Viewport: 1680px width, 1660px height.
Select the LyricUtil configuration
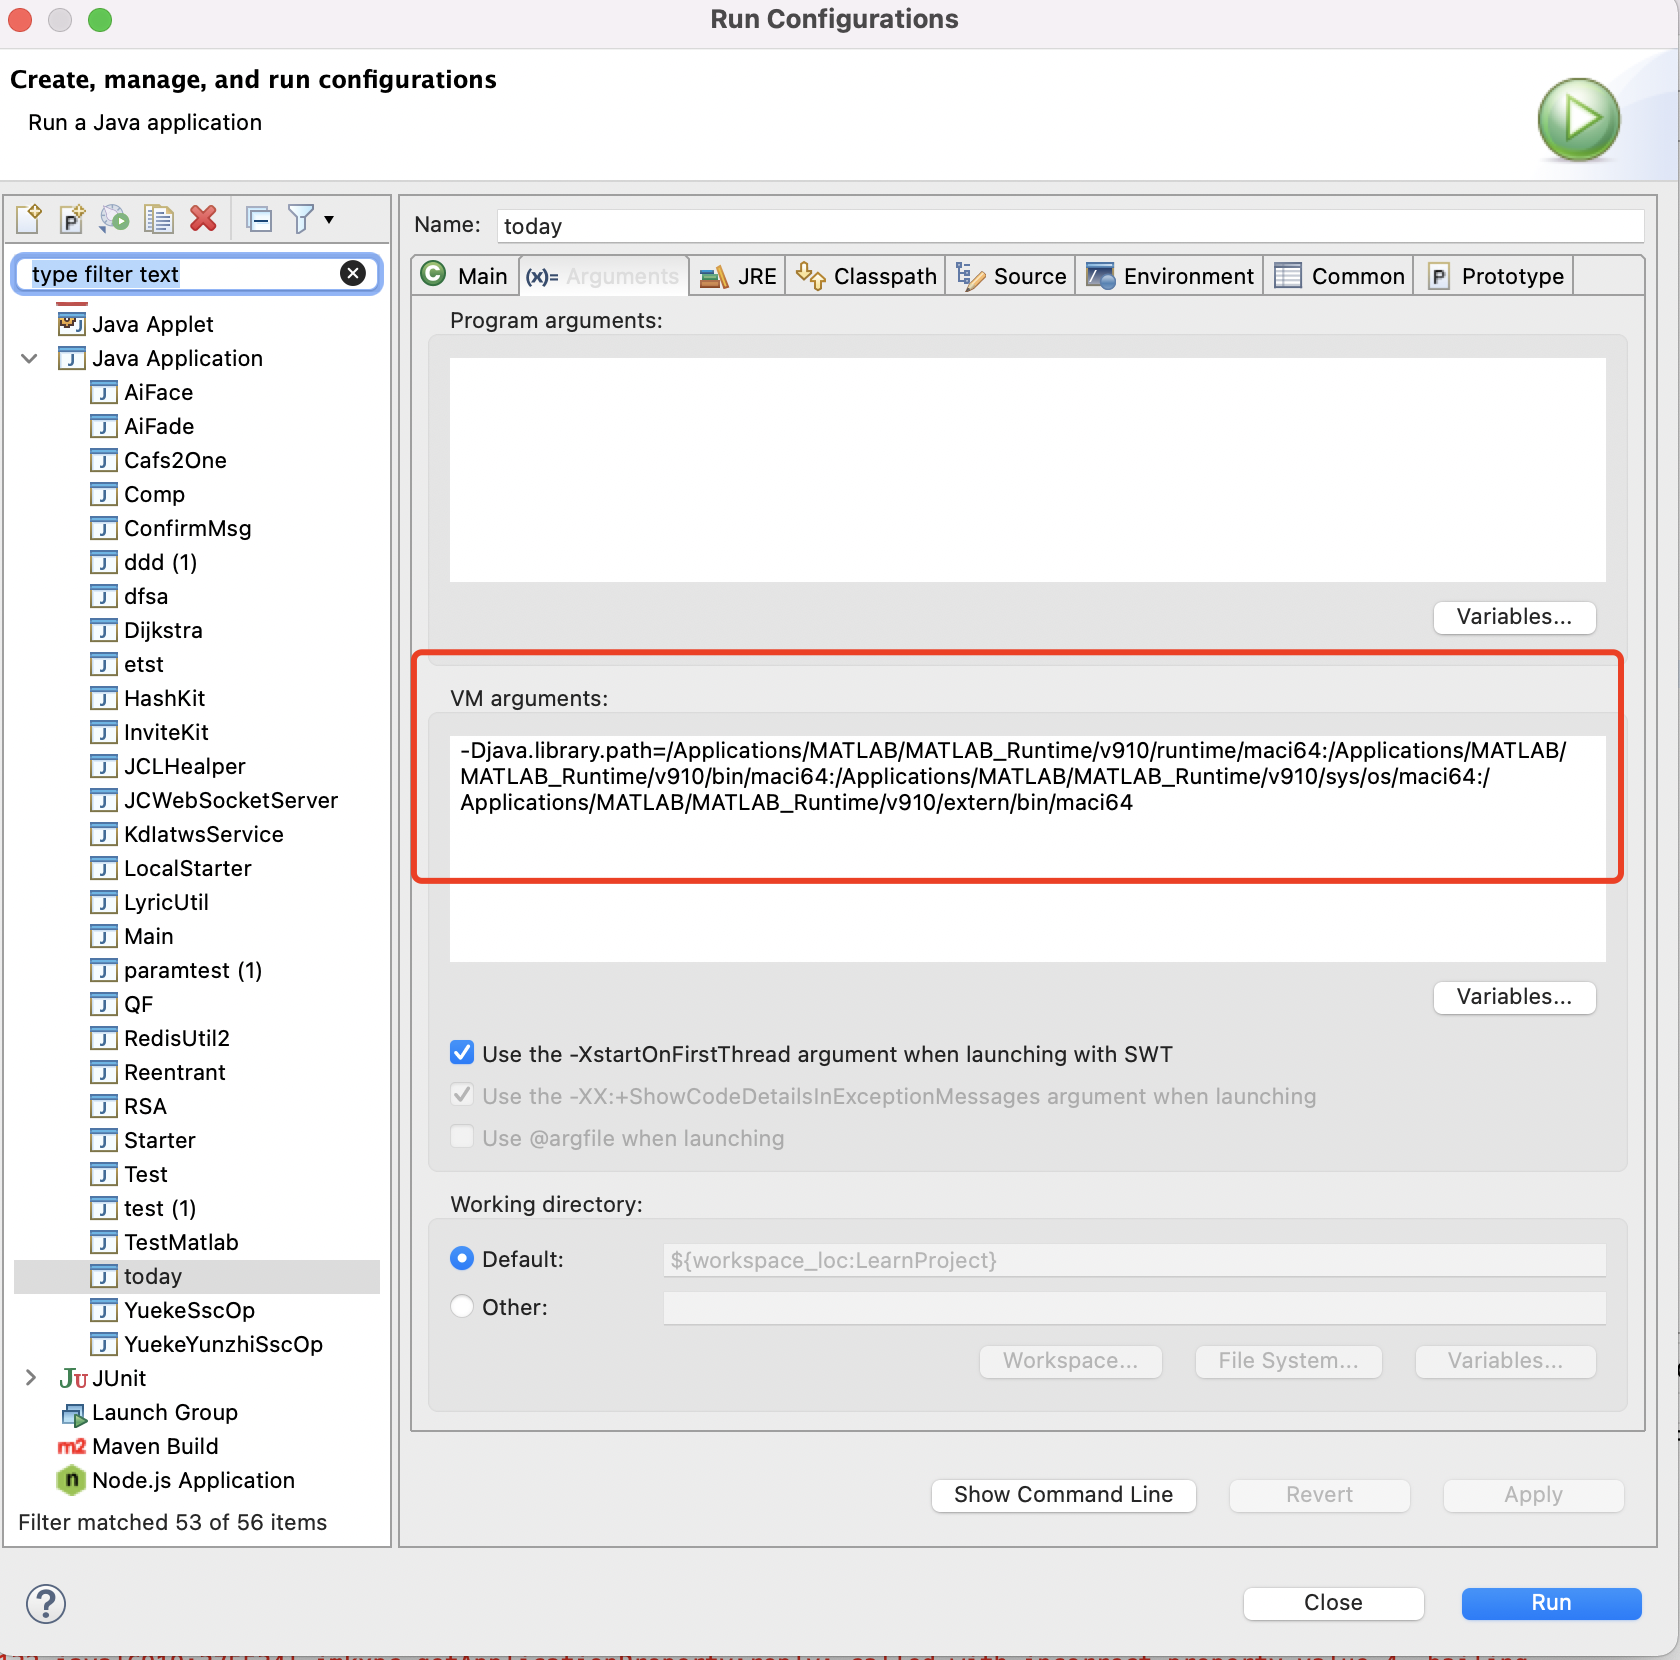click(149, 902)
